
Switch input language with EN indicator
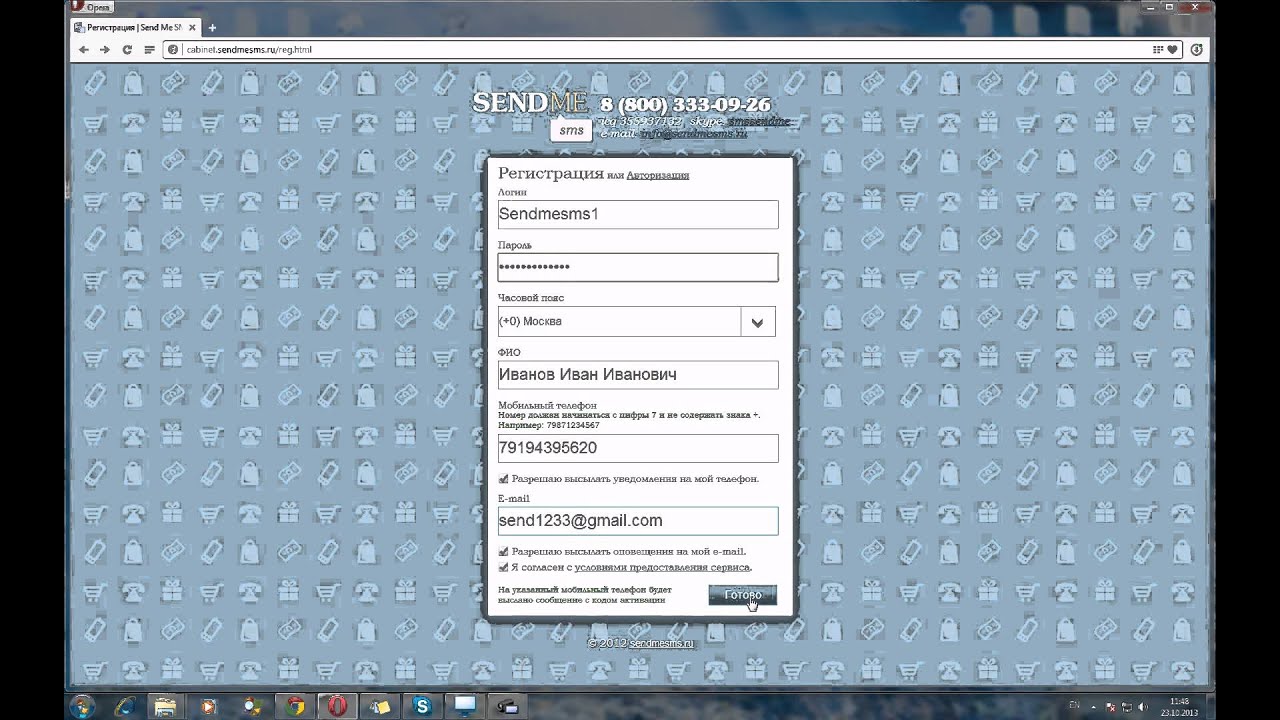(x=1074, y=707)
